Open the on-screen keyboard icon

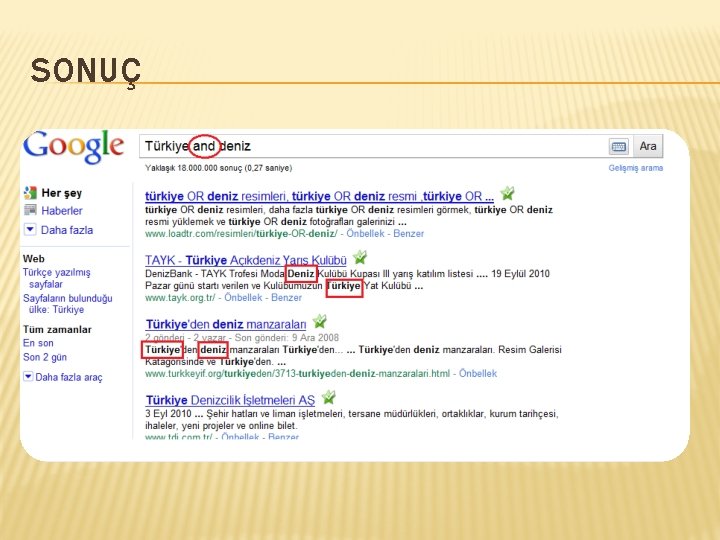point(619,146)
